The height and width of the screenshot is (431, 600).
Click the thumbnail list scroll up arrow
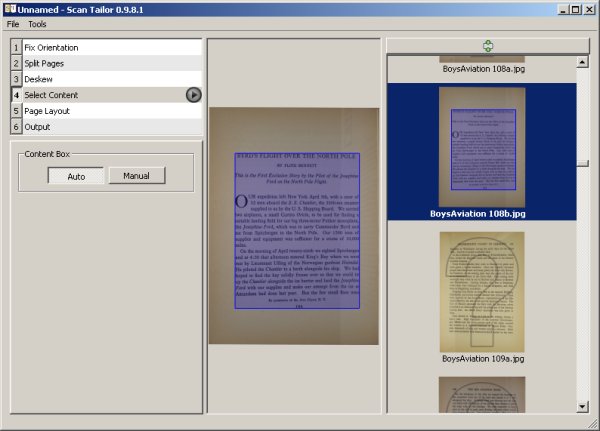coord(582,62)
